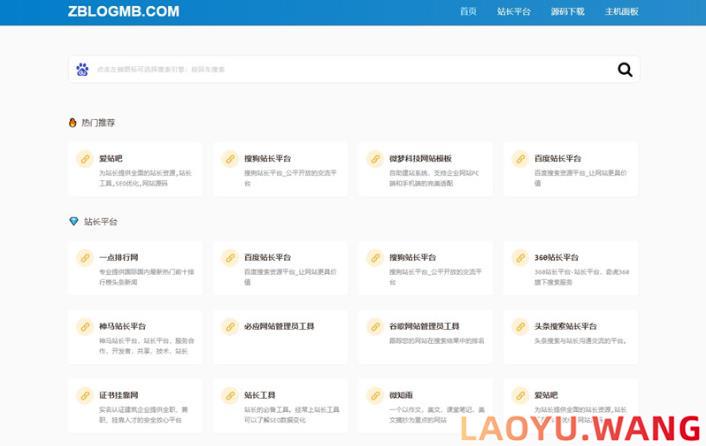The image size is (706, 446).
Task: Click the Baidu paw search engine icon
Action: (82, 69)
